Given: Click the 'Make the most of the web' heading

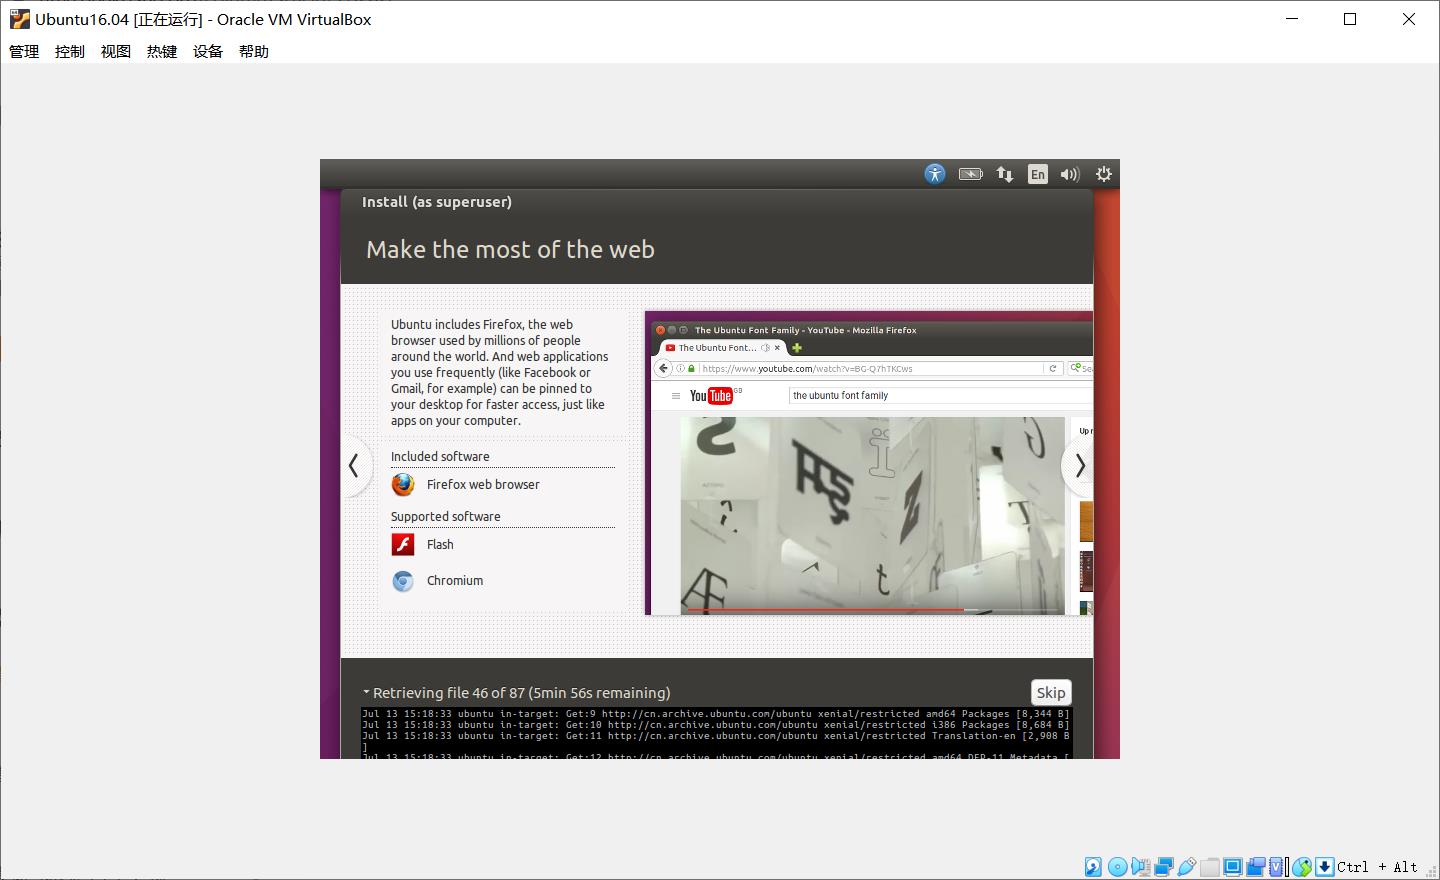Looking at the screenshot, I should [x=510, y=249].
